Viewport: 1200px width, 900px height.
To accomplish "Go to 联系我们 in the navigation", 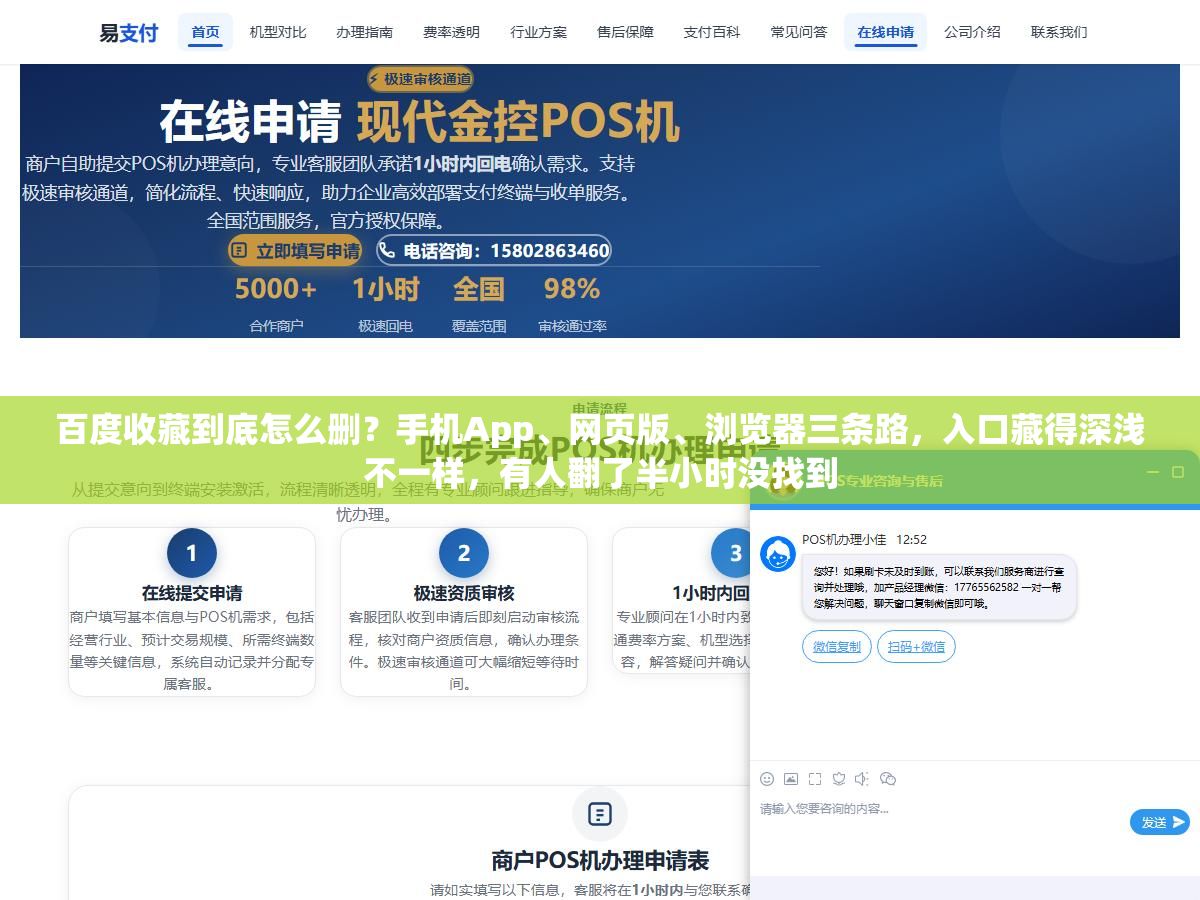I will point(1060,32).
